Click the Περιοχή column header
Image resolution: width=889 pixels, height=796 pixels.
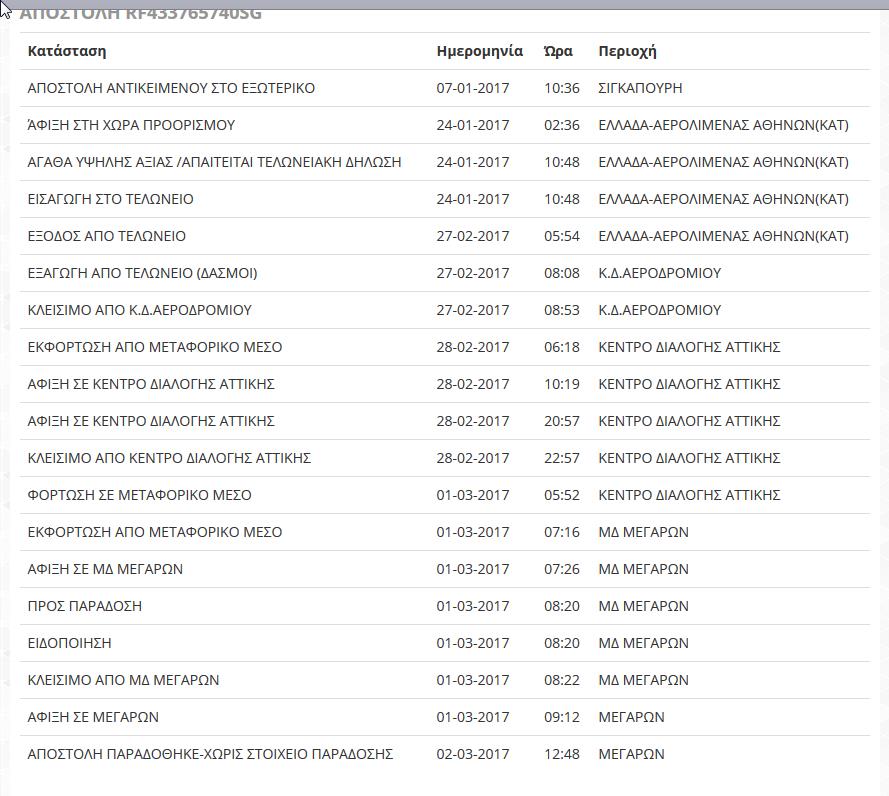[x=627, y=51]
